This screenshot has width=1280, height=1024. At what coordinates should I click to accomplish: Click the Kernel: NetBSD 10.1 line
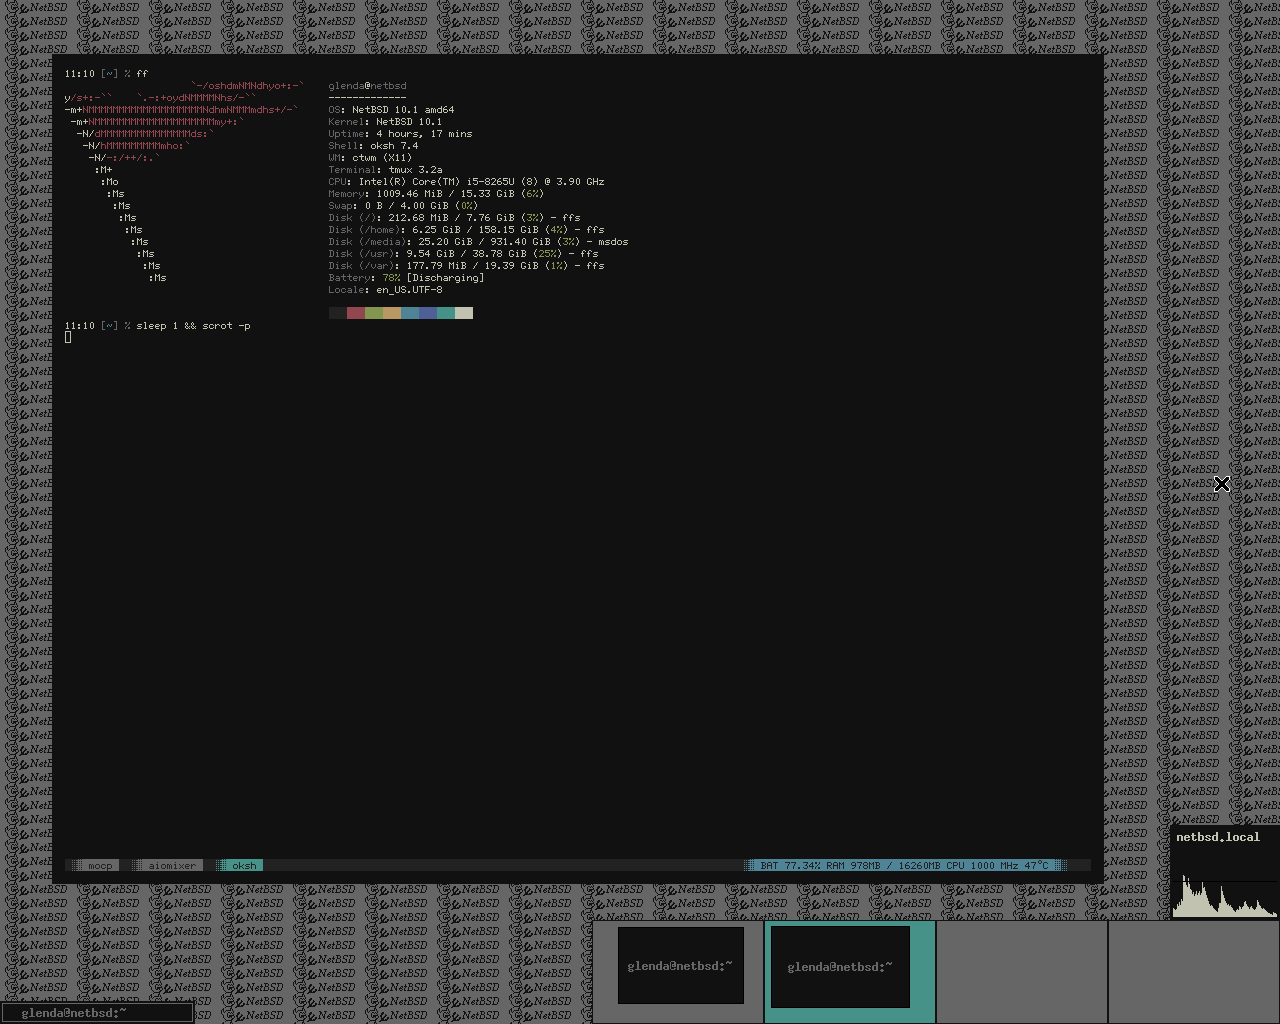click(385, 122)
